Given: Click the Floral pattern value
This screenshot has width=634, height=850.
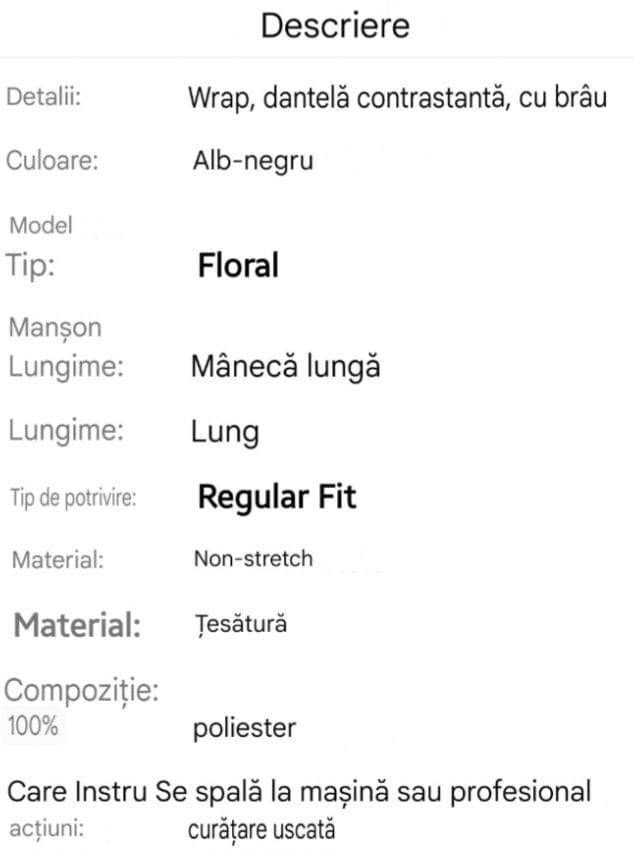Looking at the screenshot, I should pyautogui.click(x=238, y=265).
